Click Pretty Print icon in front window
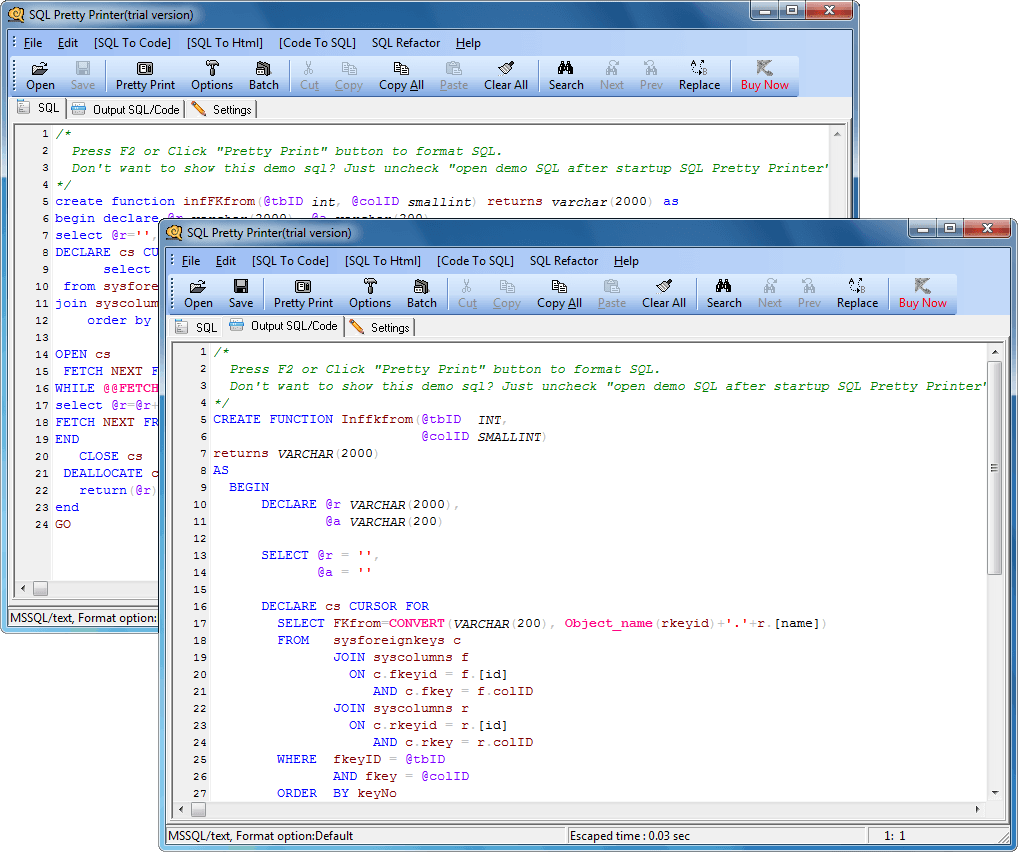The image size is (1018, 852). [x=303, y=294]
